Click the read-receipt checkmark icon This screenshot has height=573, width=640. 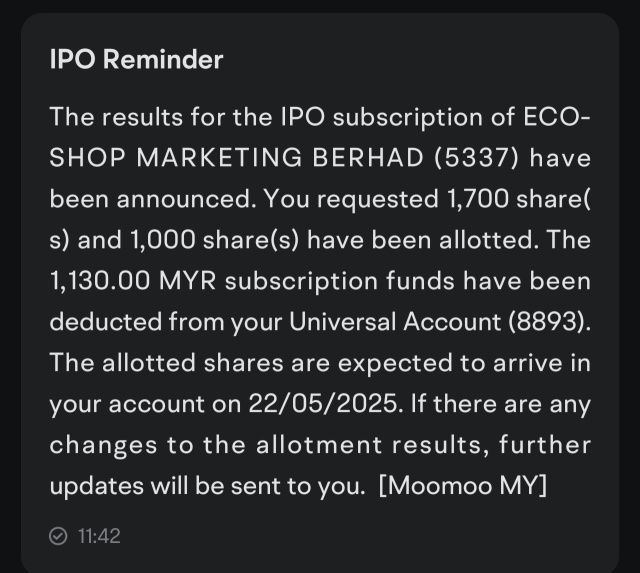pos(58,536)
